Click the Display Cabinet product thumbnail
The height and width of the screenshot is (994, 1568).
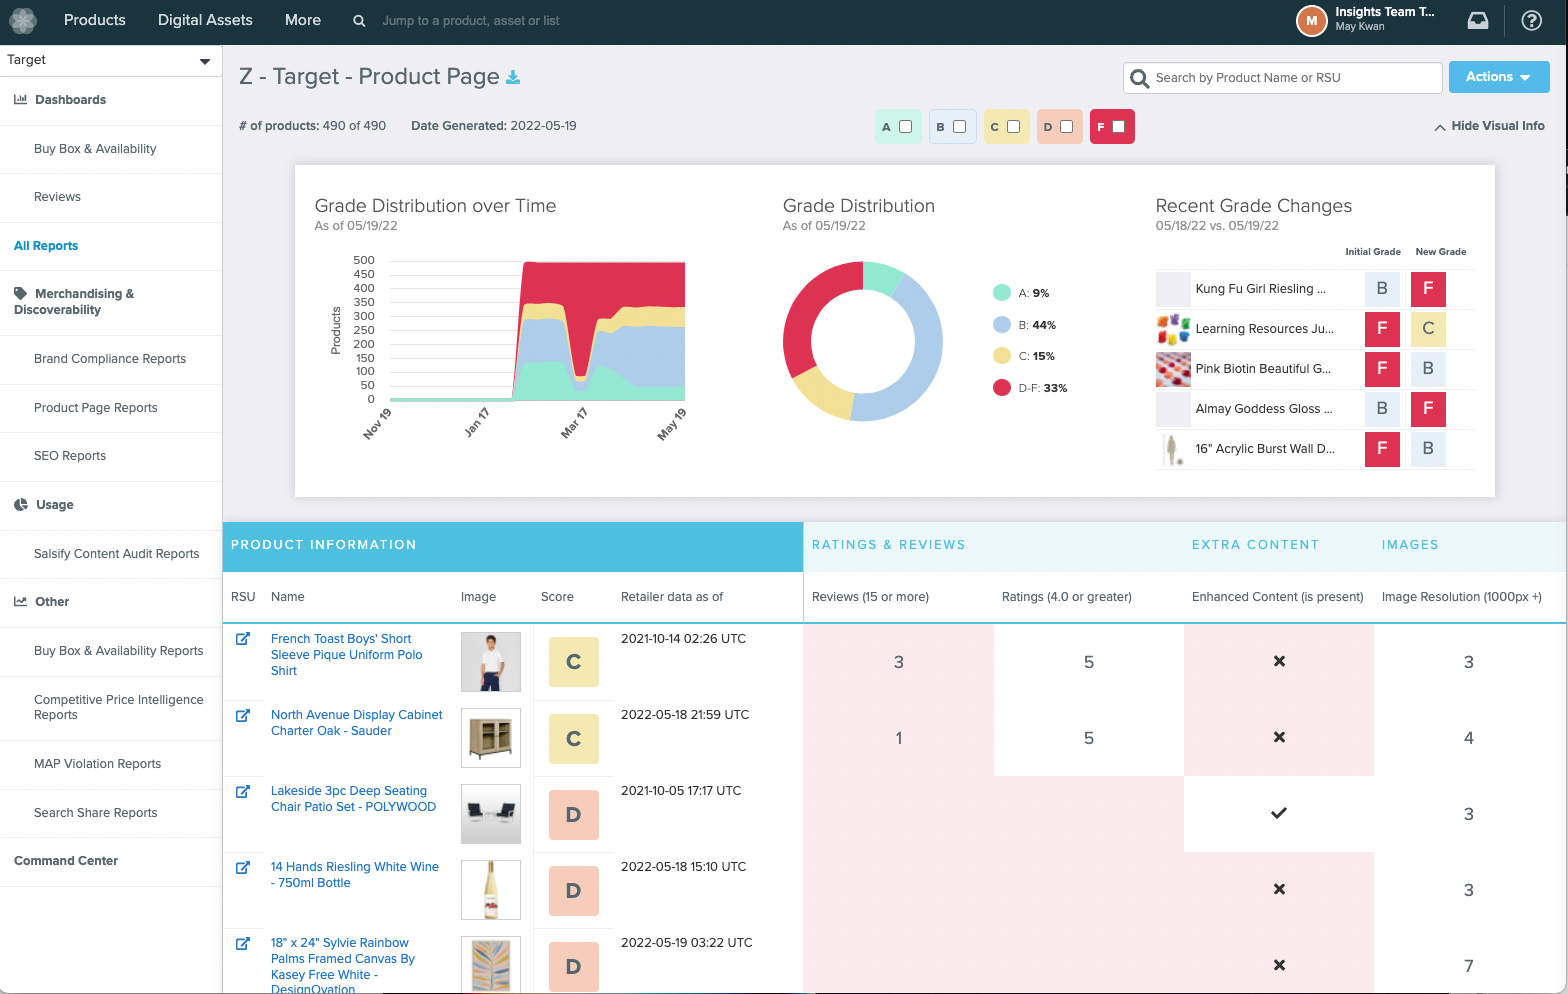click(491, 738)
